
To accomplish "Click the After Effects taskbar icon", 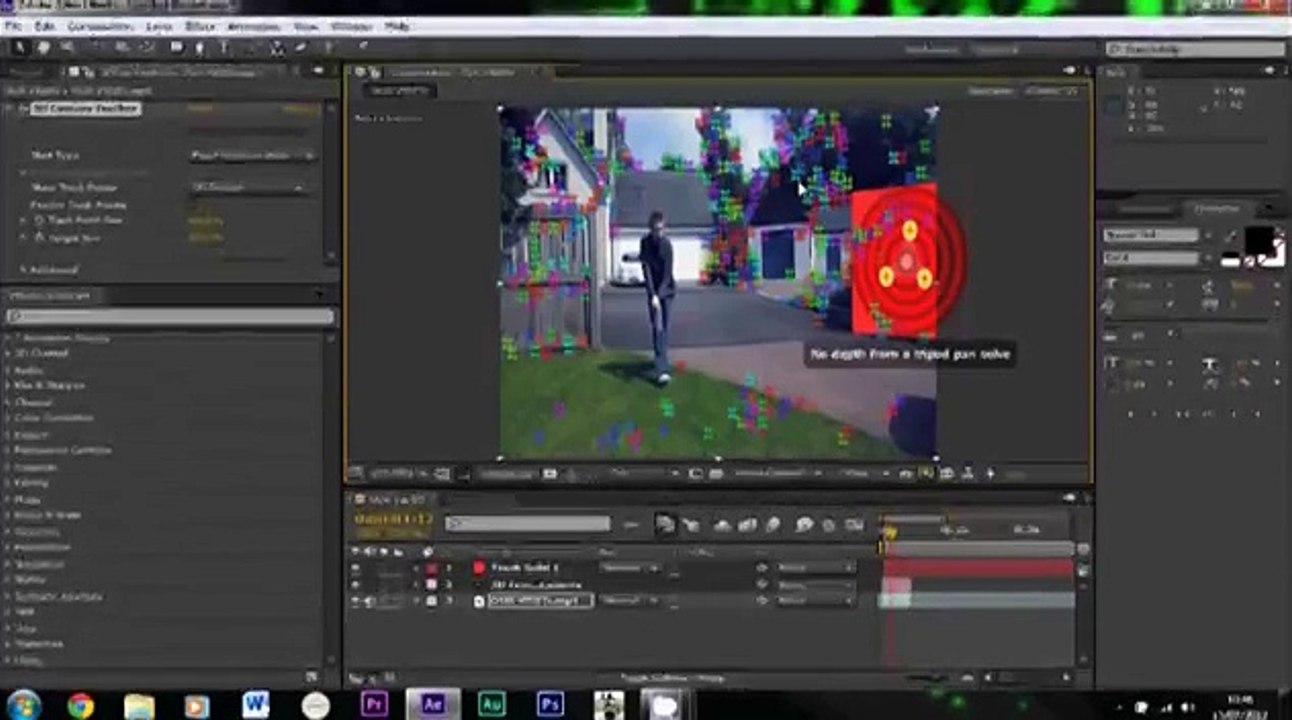I will 433,704.
